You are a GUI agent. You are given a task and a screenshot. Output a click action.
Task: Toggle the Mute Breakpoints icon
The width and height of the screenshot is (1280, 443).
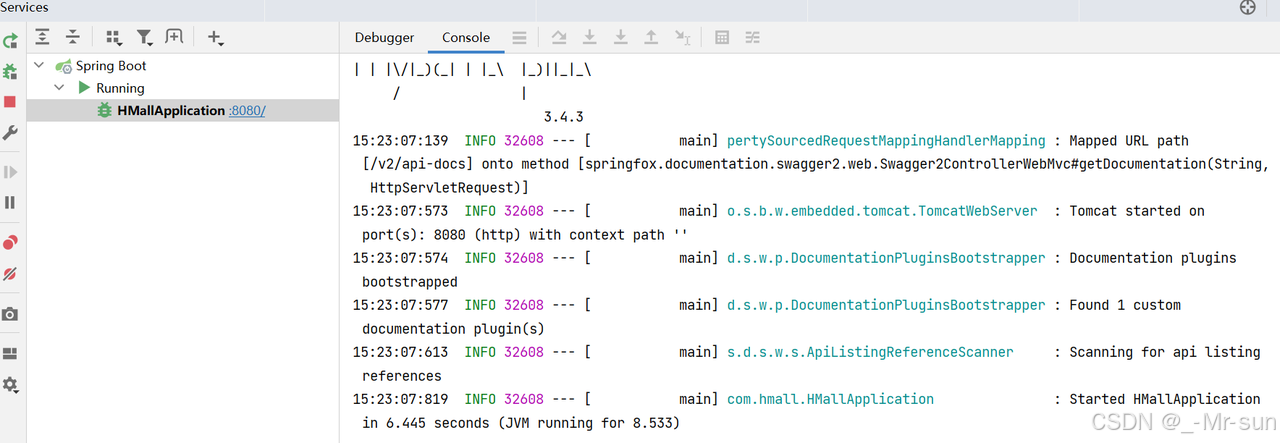(x=10, y=273)
